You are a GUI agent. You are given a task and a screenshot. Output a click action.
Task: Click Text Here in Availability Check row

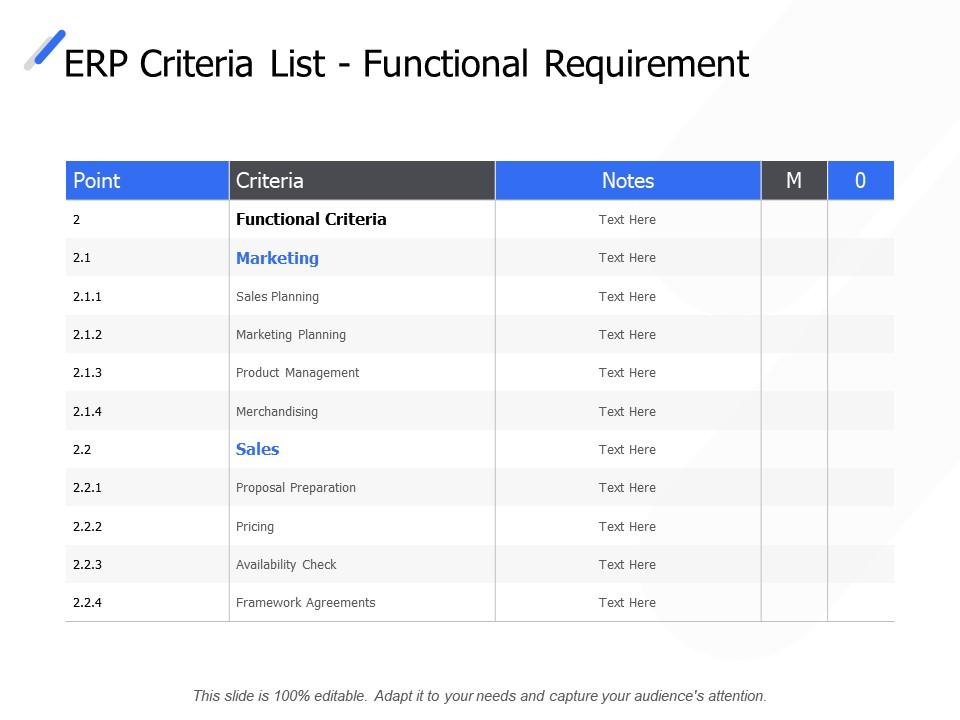(627, 564)
